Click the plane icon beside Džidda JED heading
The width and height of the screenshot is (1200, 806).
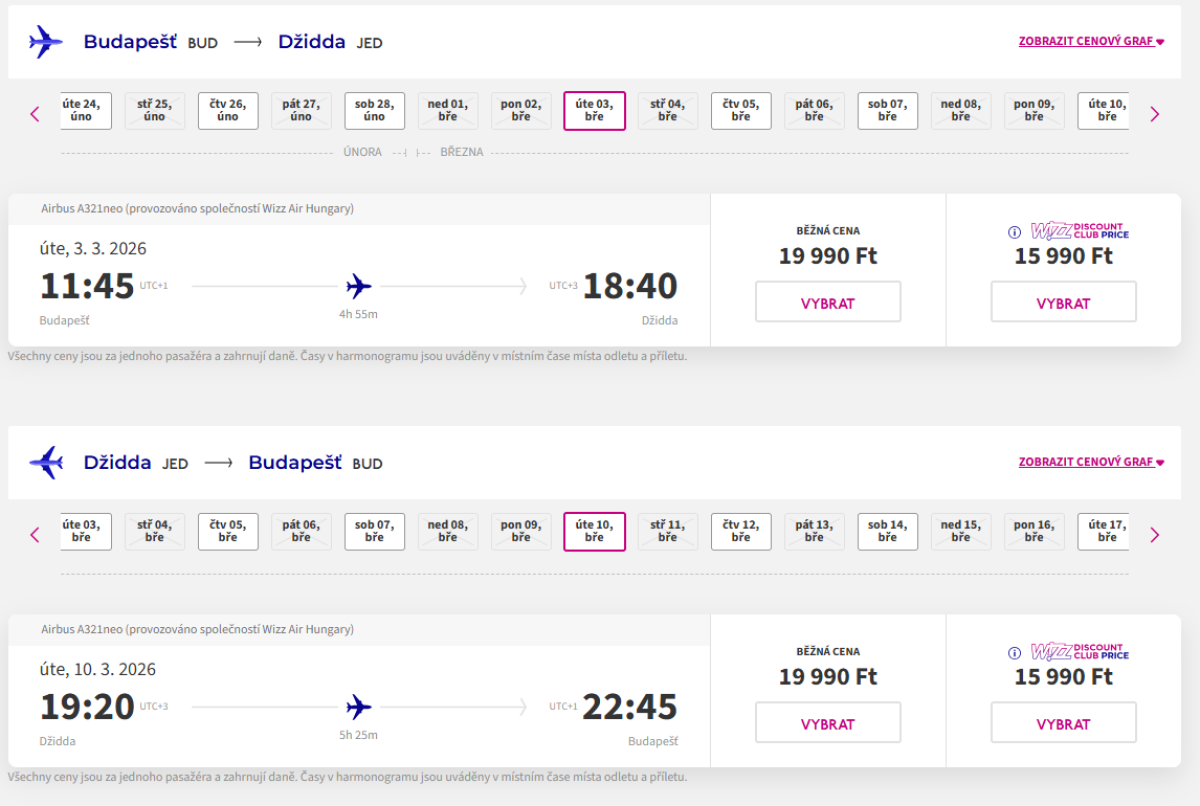46,463
